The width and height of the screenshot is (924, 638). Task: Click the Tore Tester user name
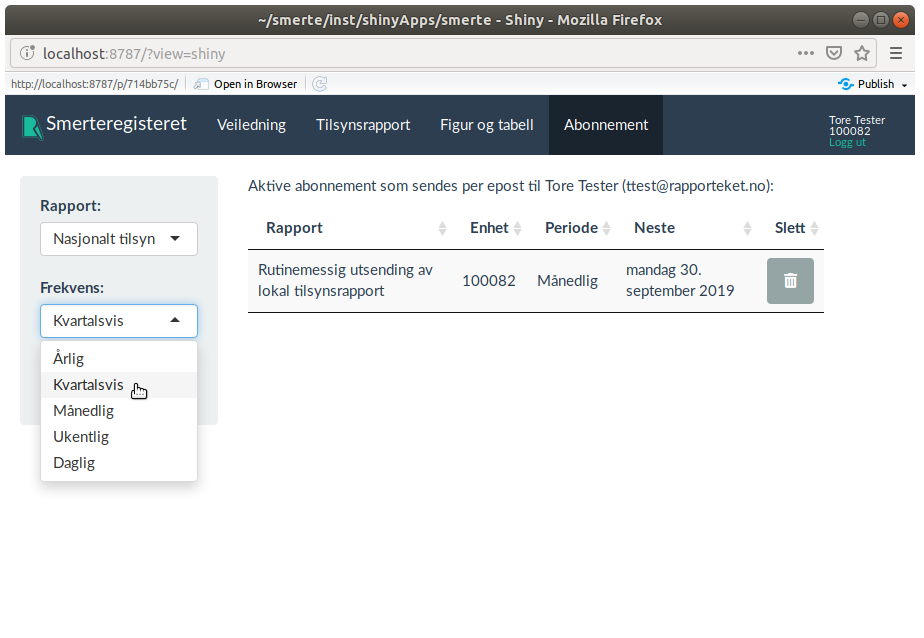pos(857,120)
